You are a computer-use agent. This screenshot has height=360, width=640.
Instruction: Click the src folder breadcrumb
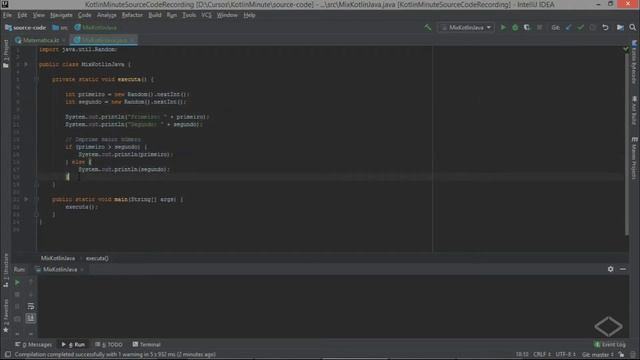(60, 28)
